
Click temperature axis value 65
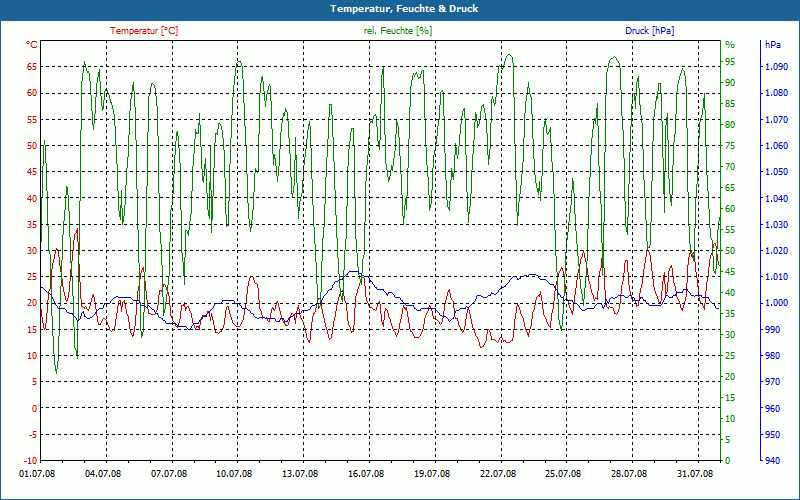(33, 67)
